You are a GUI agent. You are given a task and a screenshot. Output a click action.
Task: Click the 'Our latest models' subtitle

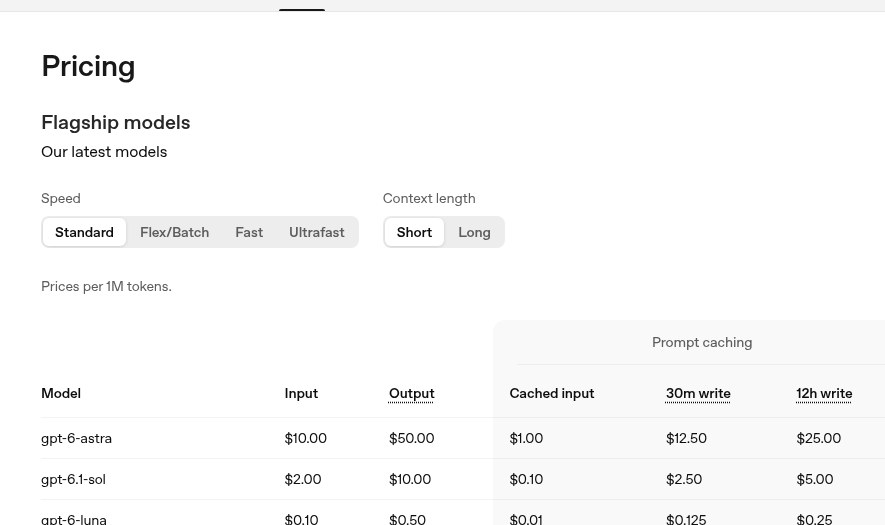coord(104,152)
